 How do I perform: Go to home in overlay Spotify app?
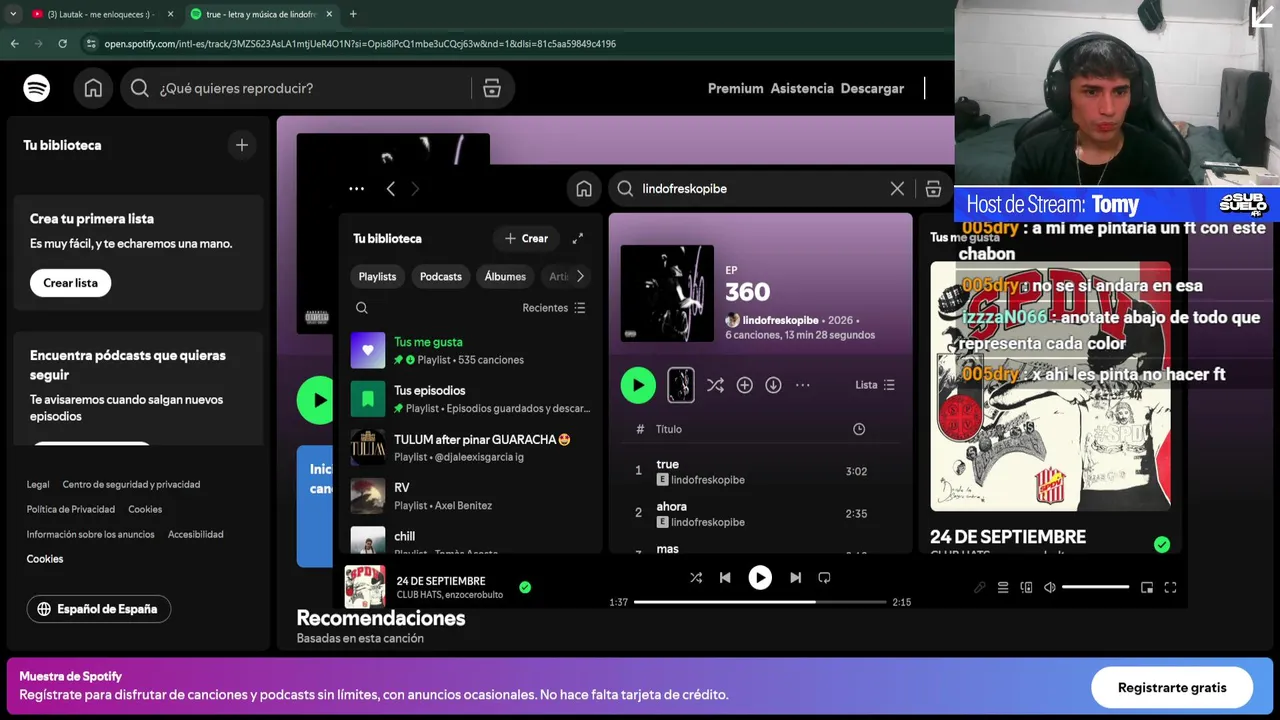coord(584,188)
